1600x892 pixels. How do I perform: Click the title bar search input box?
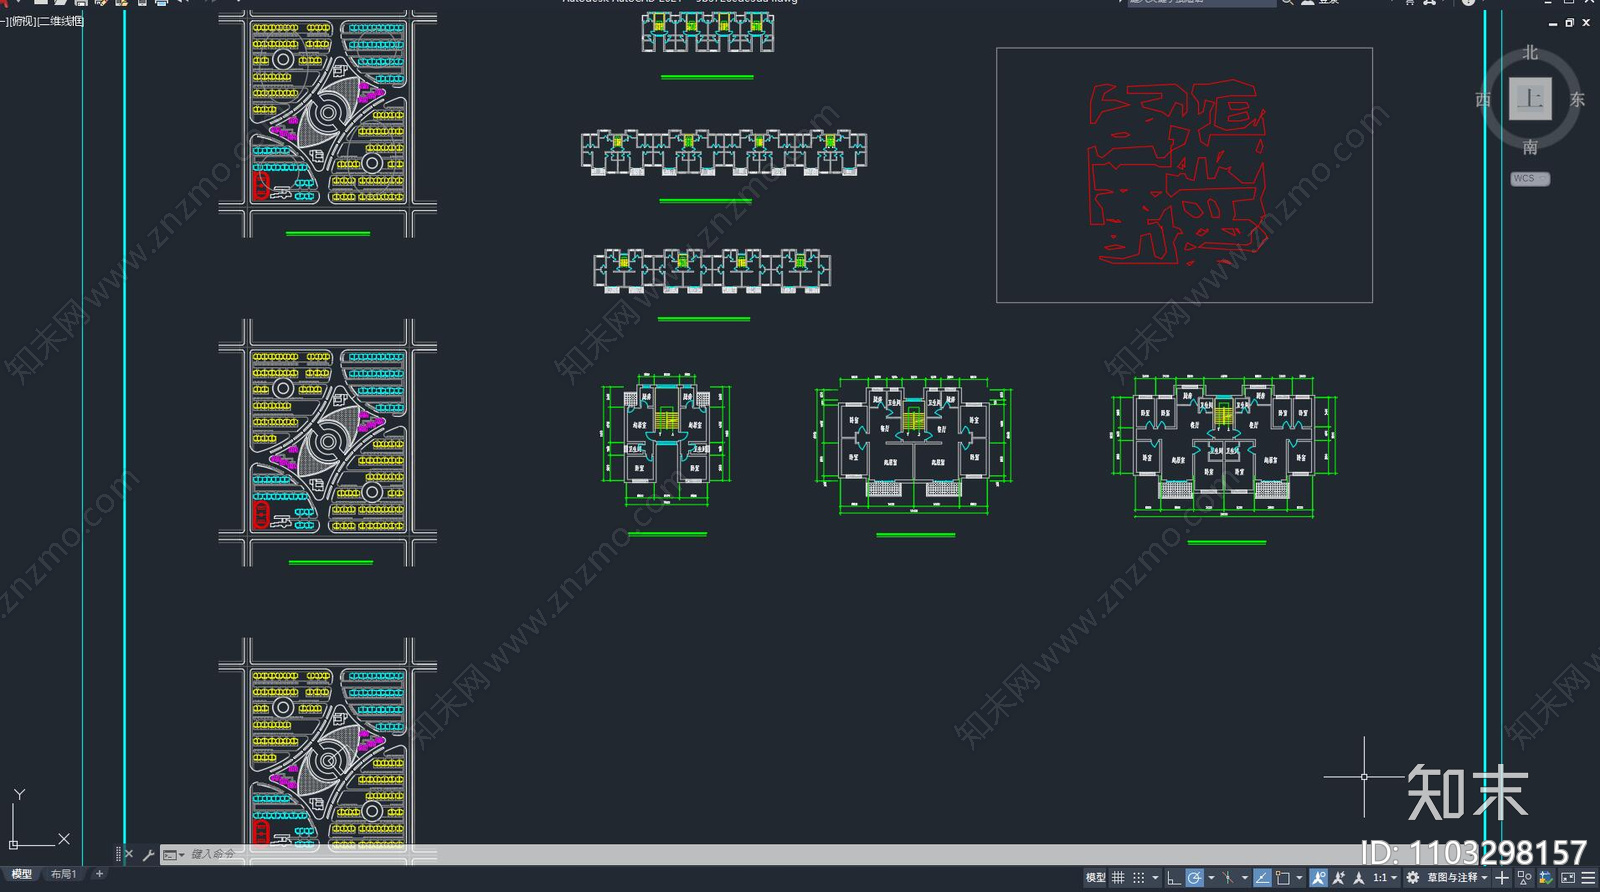(x=1202, y=2)
